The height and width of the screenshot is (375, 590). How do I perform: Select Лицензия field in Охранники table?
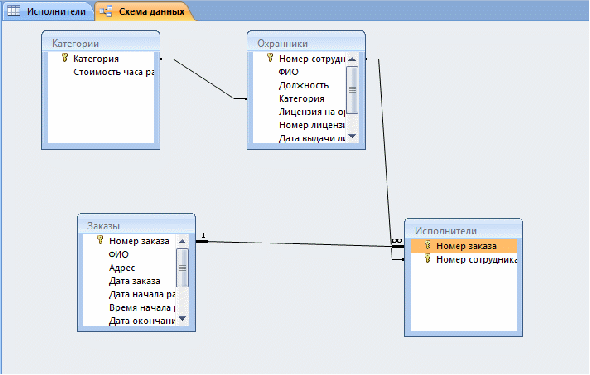pyautogui.click(x=312, y=112)
